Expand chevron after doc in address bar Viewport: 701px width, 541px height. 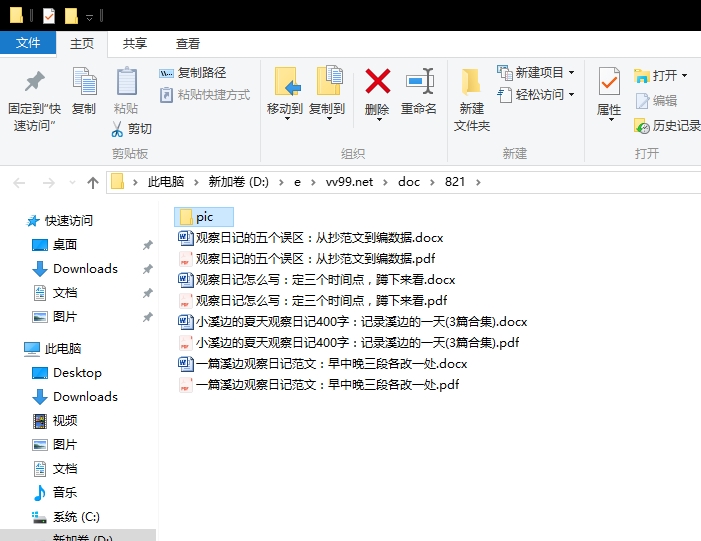[432, 182]
